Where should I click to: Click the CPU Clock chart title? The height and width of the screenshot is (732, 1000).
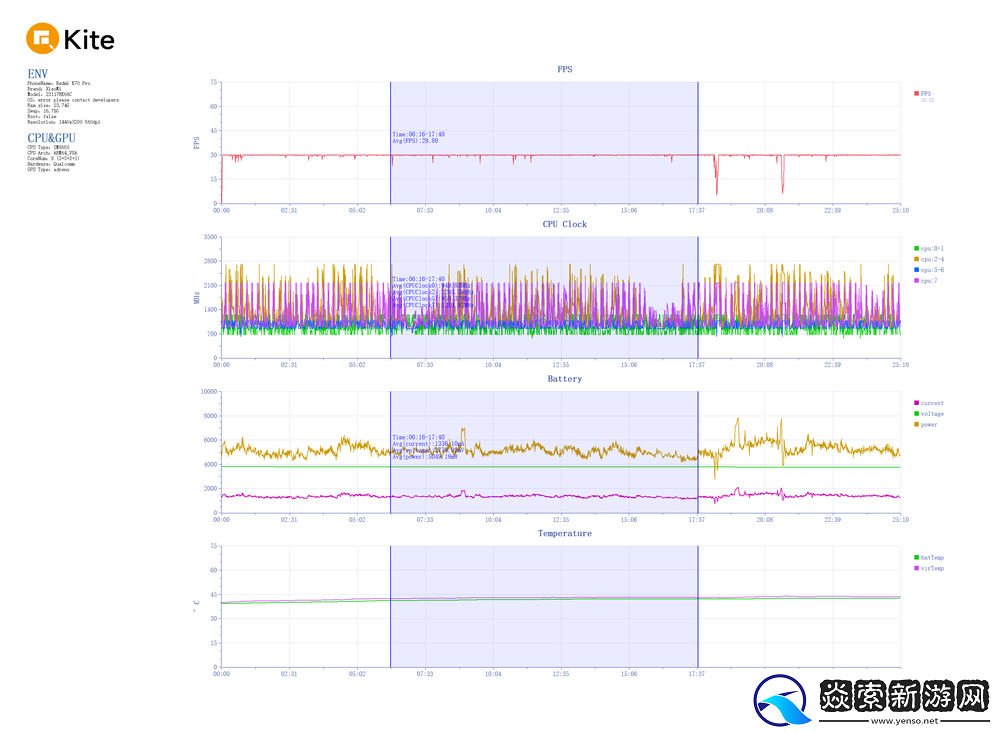point(564,224)
